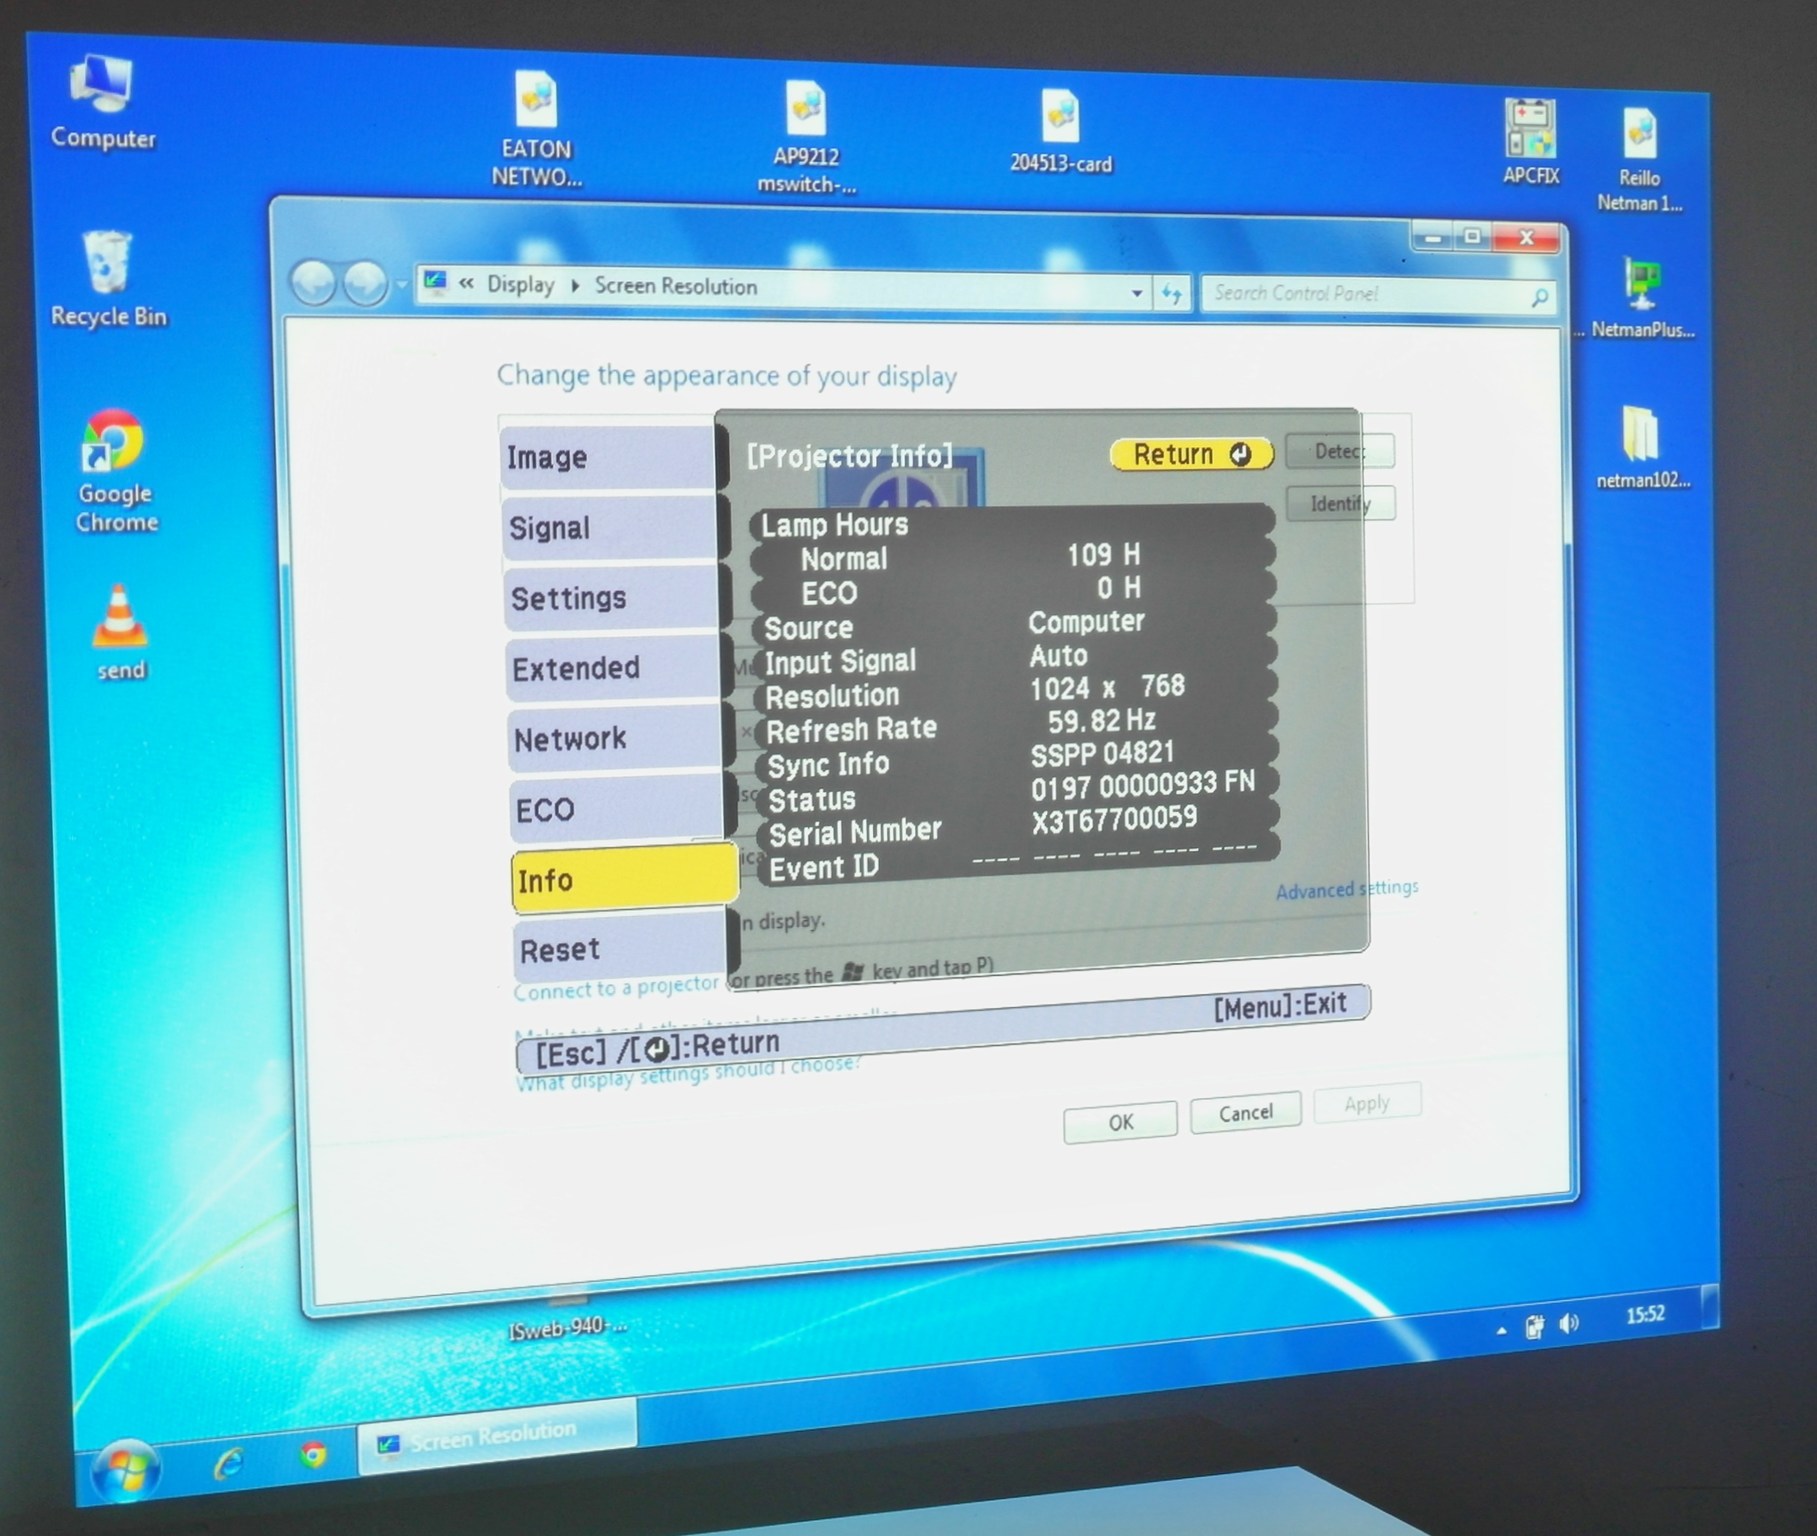This screenshot has width=1817, height=1536.
Task: Open the AP9212 mswitch desktop file
Action: 806,138
